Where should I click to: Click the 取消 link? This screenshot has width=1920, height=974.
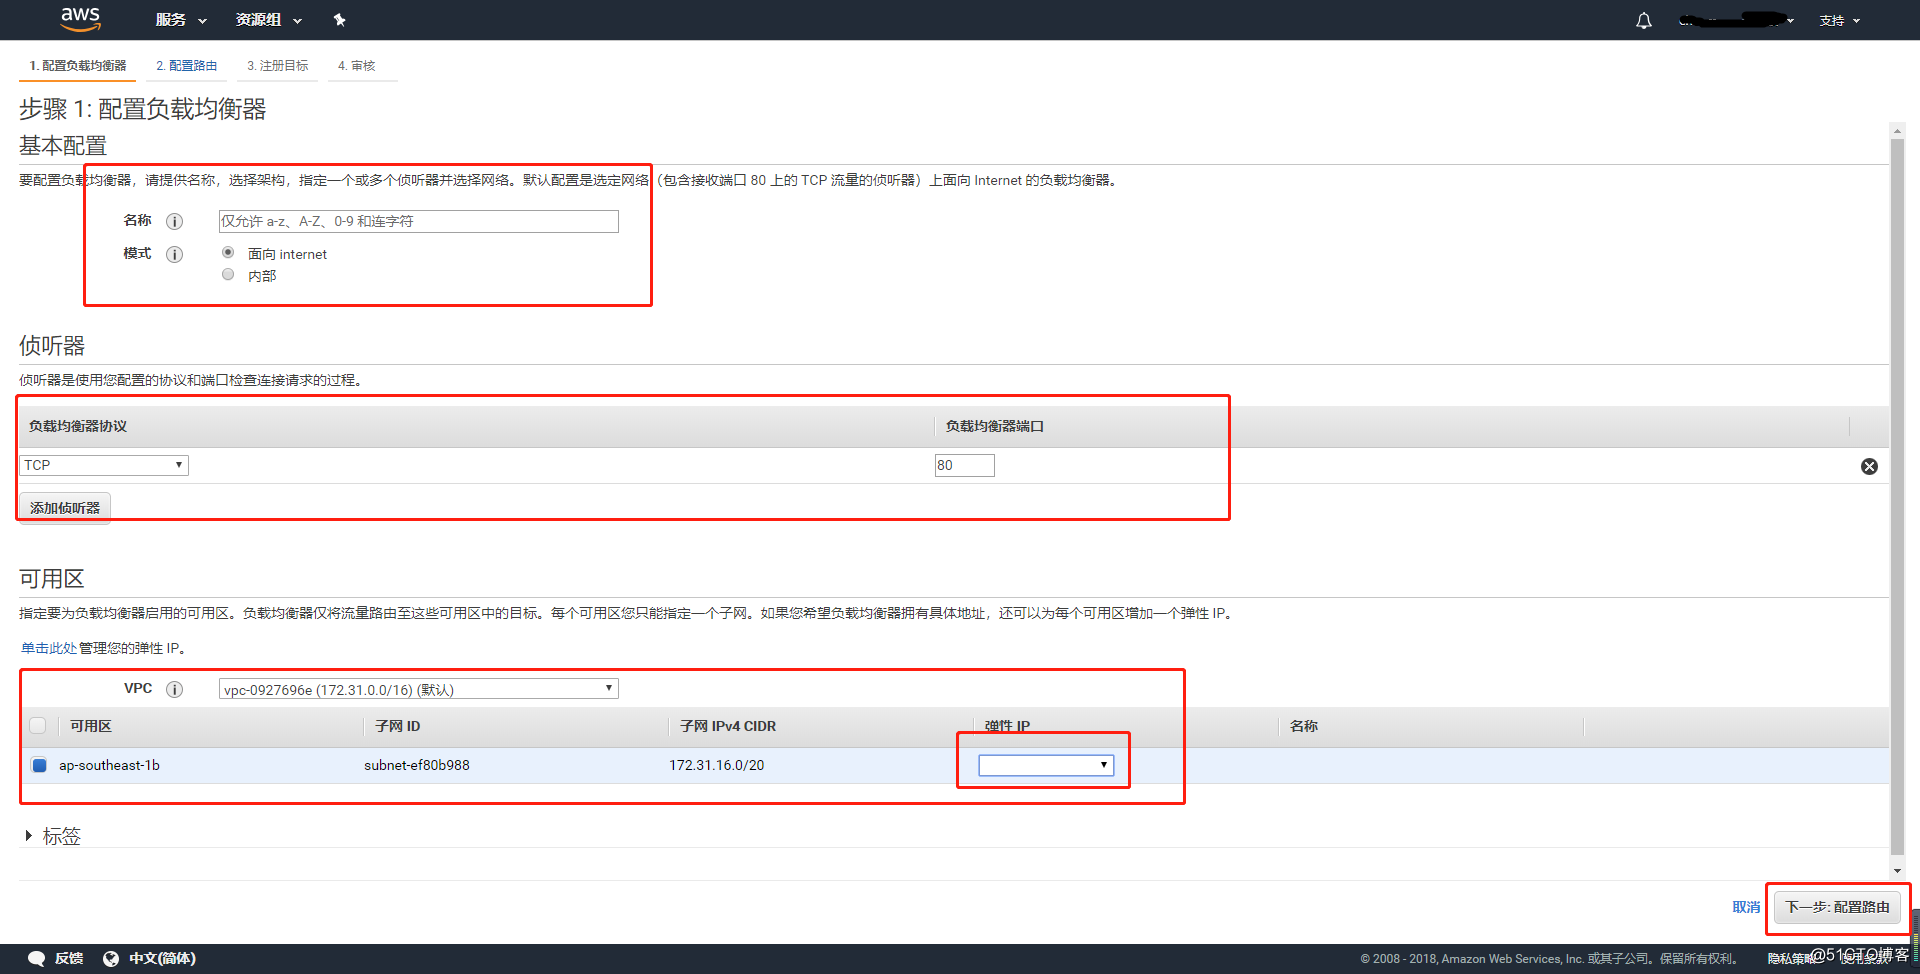point(1746,907)
